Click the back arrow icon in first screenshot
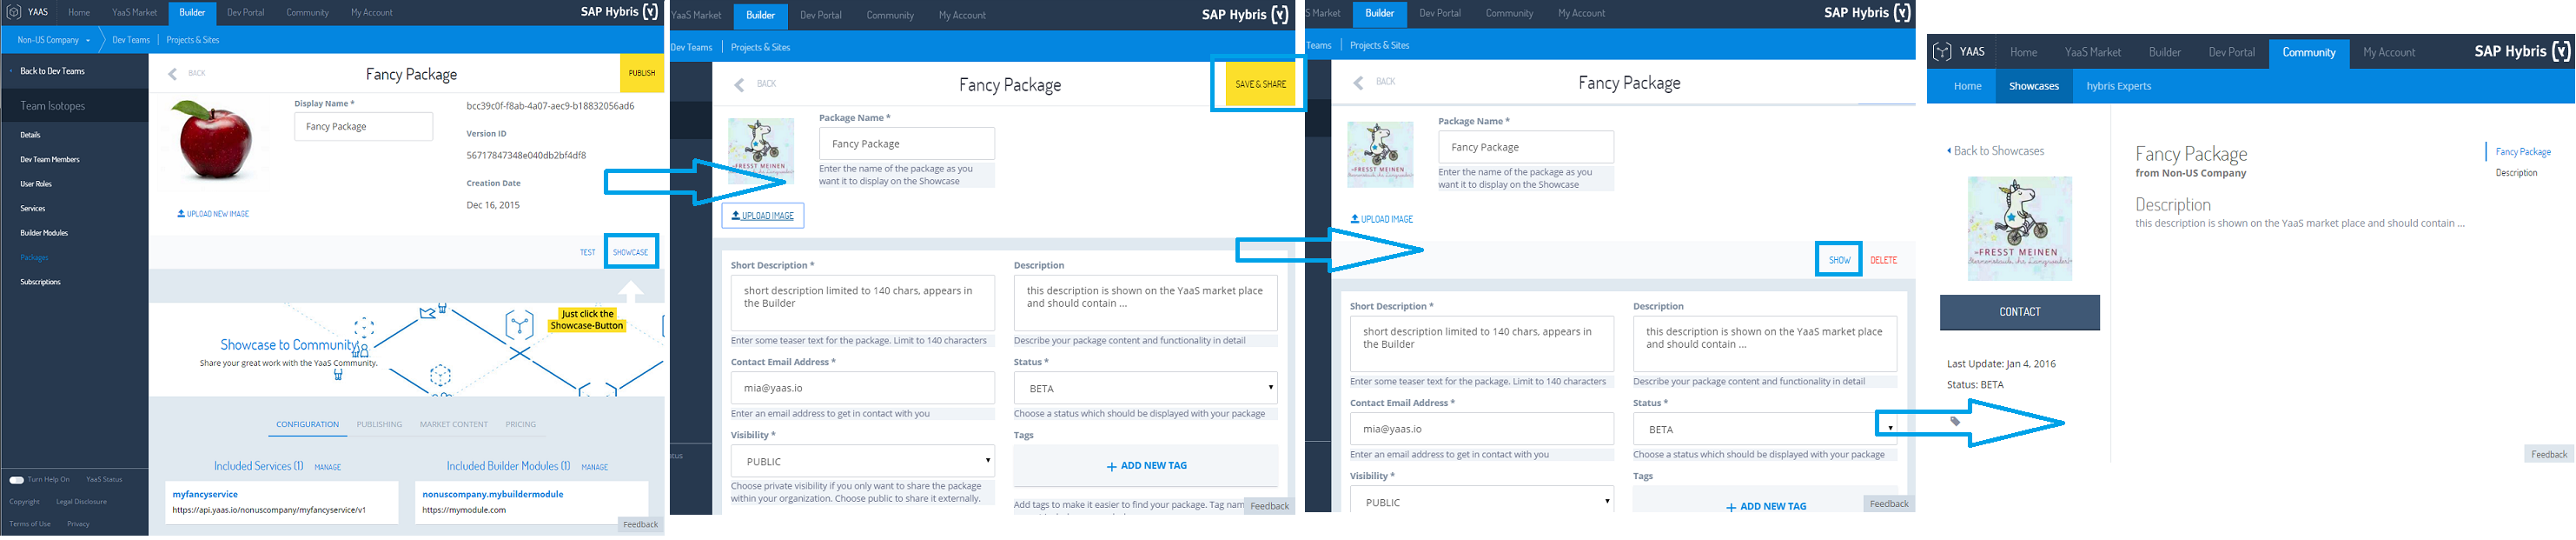Image resolution: width=2576 pixels, height=540 pixels. click(x=173, y=73)
